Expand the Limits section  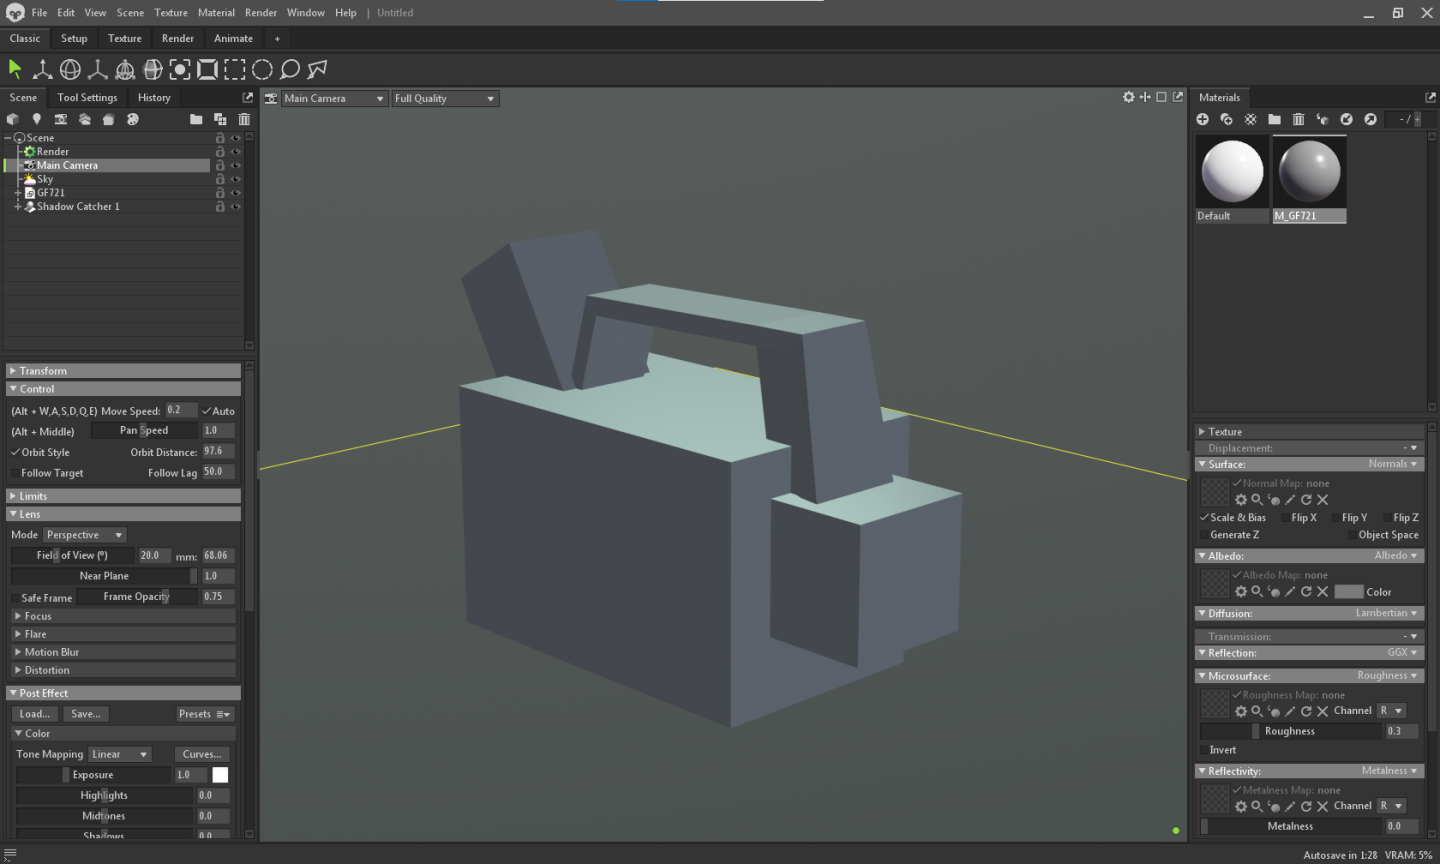point(124,496)
